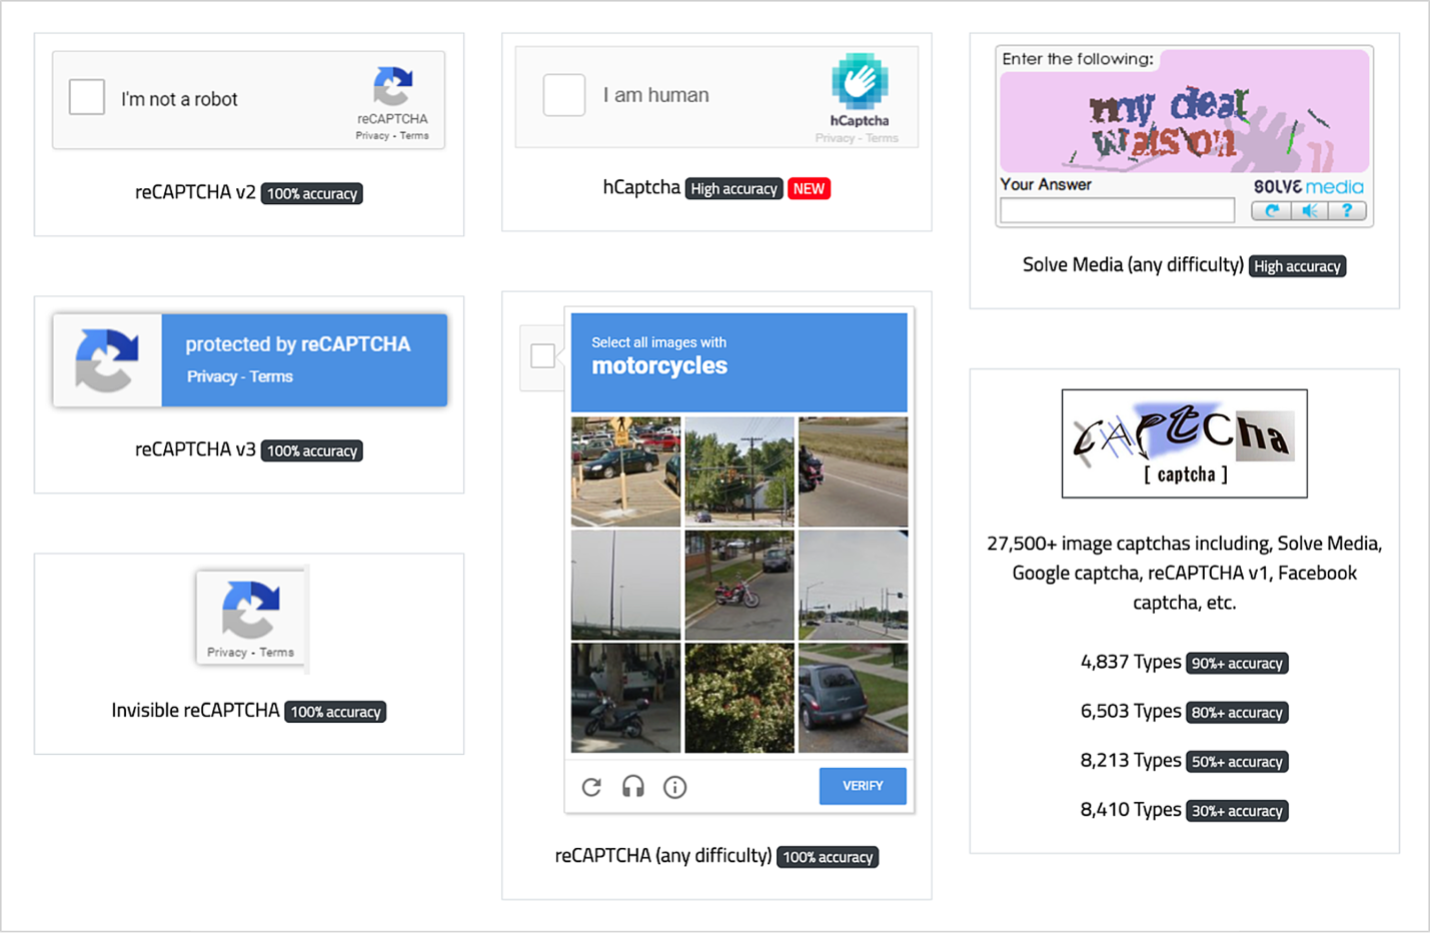Switch to reCAPTCHA audio challenge
Screen dimensions: 1430x935
(x=633, y=787)
